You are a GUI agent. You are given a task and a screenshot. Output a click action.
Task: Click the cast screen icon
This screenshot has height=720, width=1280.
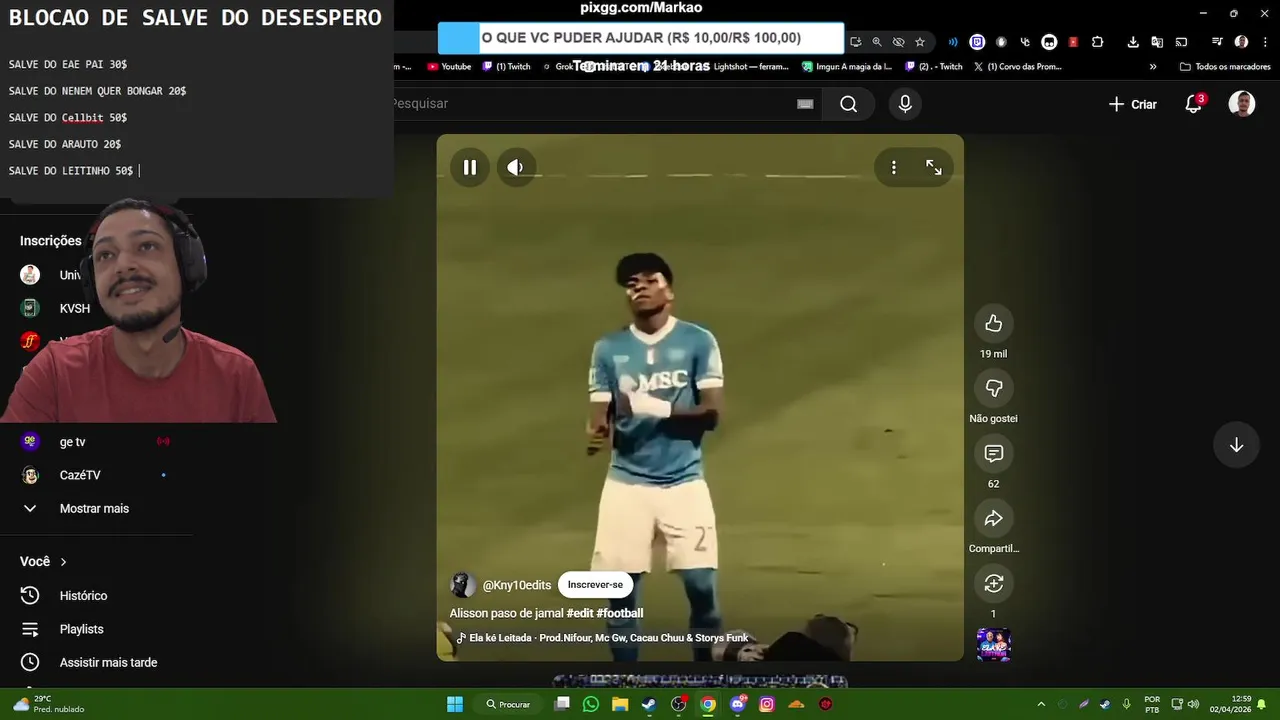1181,42
